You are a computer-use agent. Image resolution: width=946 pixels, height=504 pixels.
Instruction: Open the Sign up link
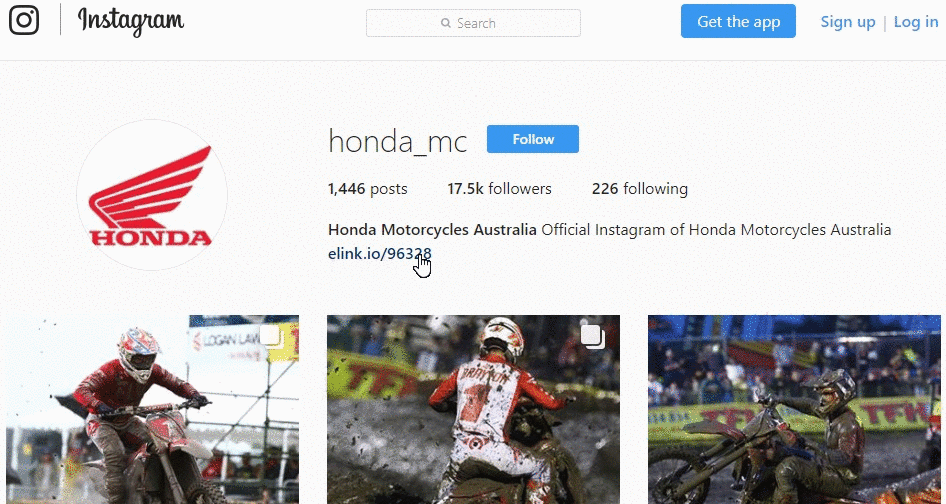click(x=848, y=22)
